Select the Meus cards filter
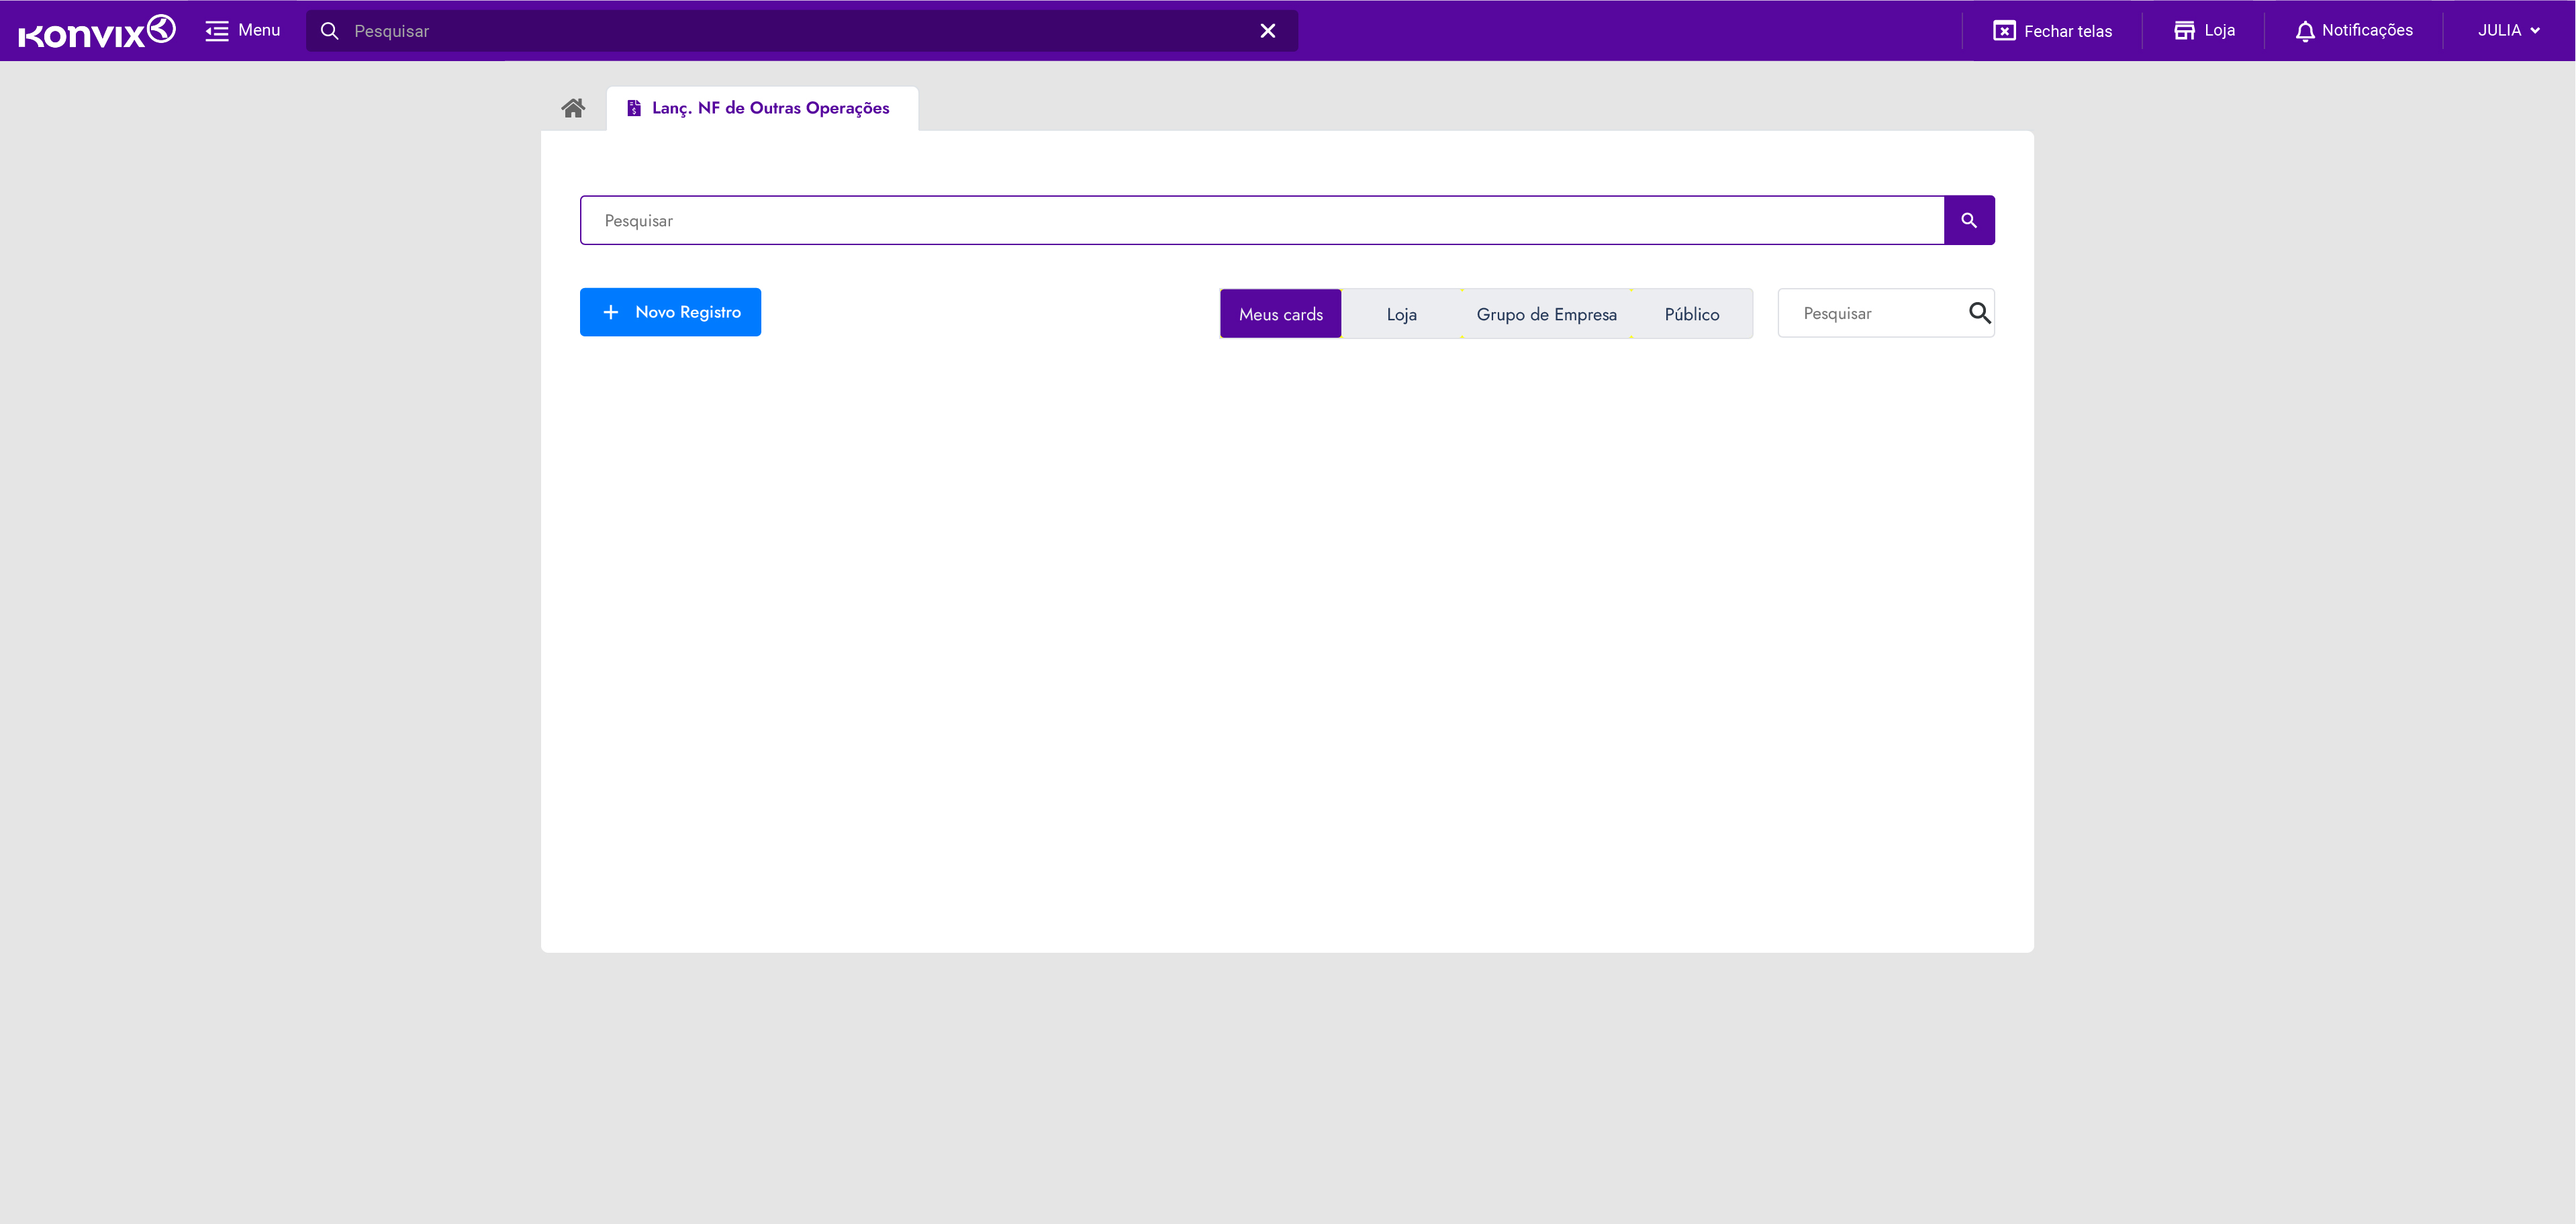 1280,314
